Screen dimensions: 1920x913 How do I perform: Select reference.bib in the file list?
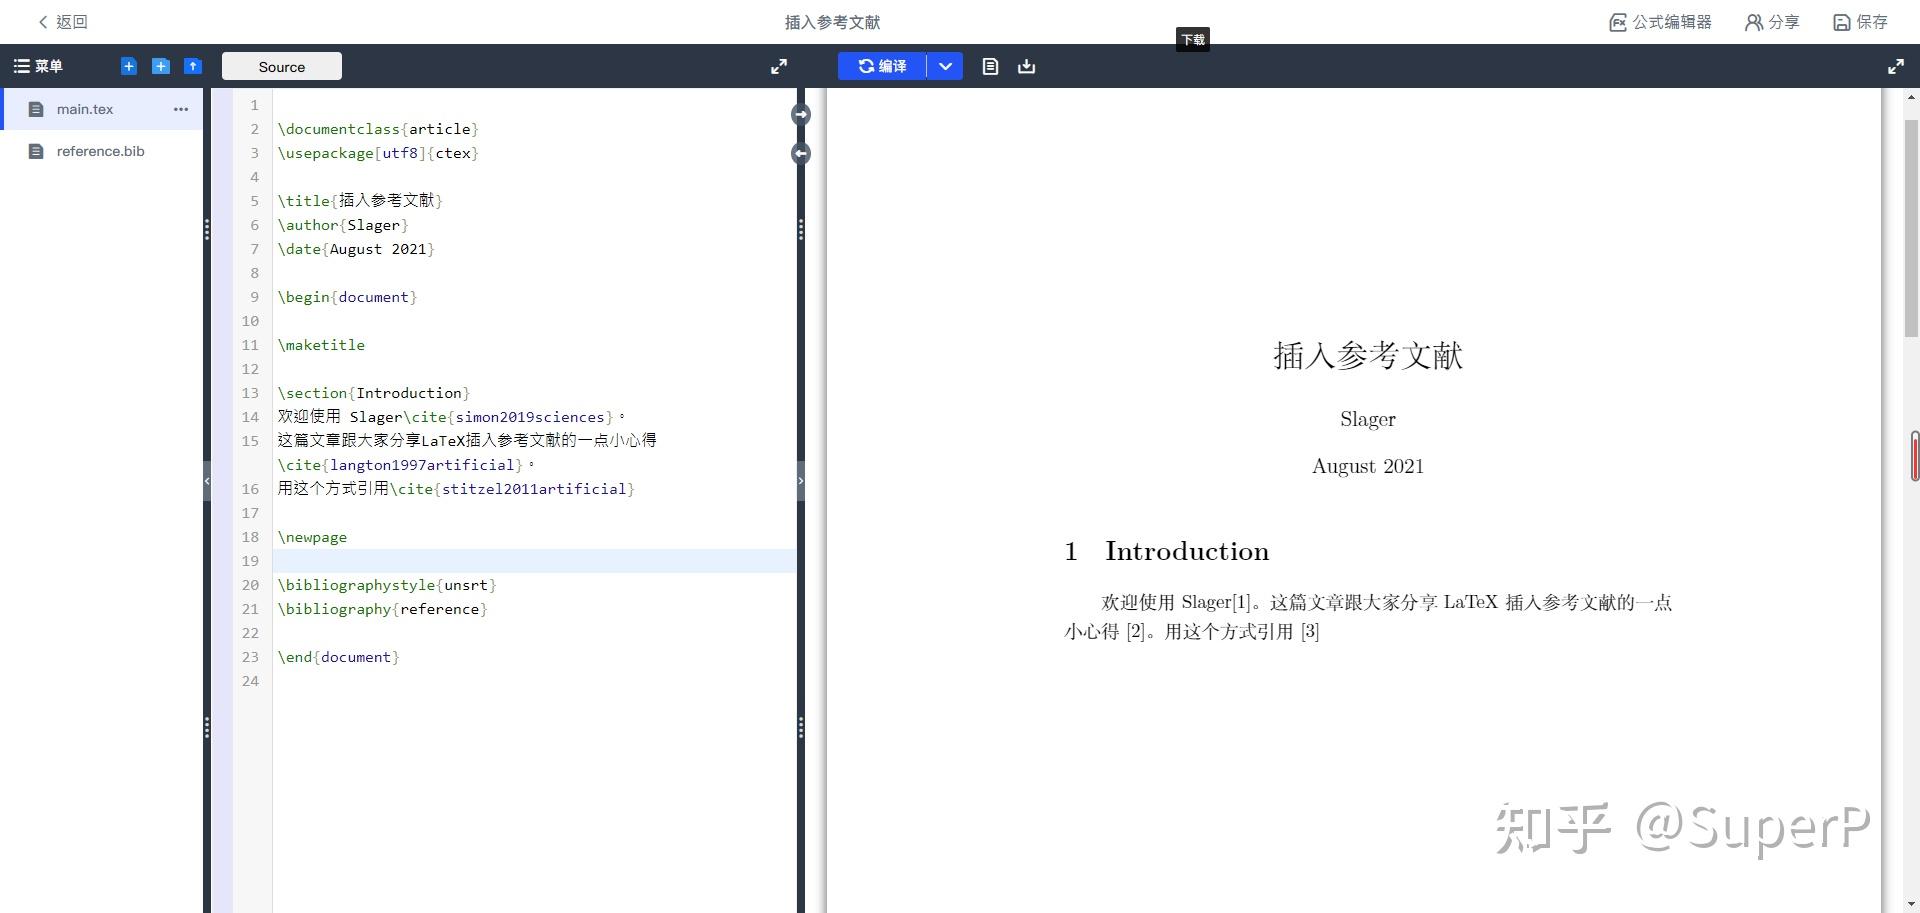pos(100,151)
